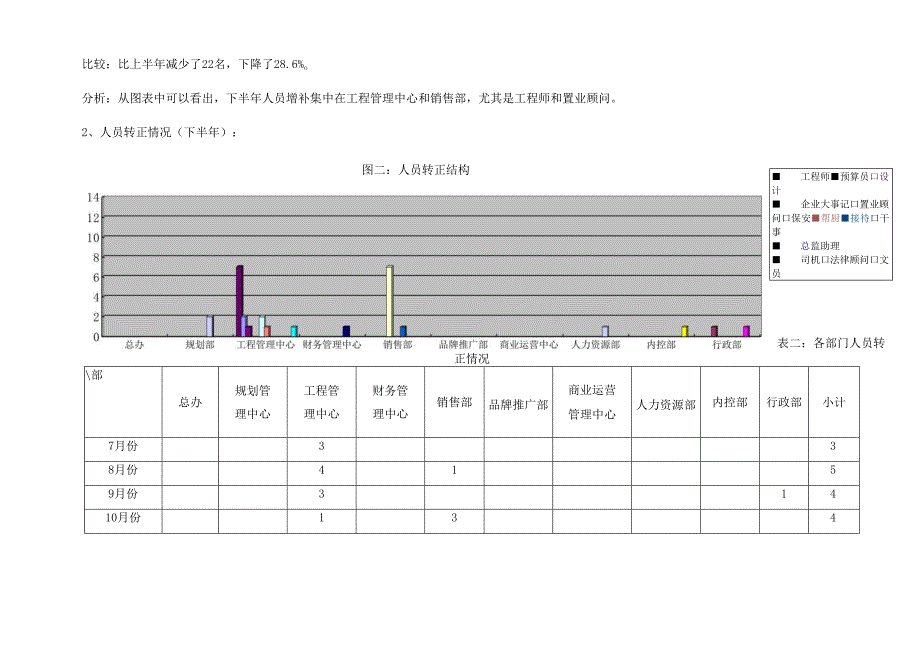
Task: Select value 3 in 7月份 工程管理中心 cell
Action: pos(322,446)
